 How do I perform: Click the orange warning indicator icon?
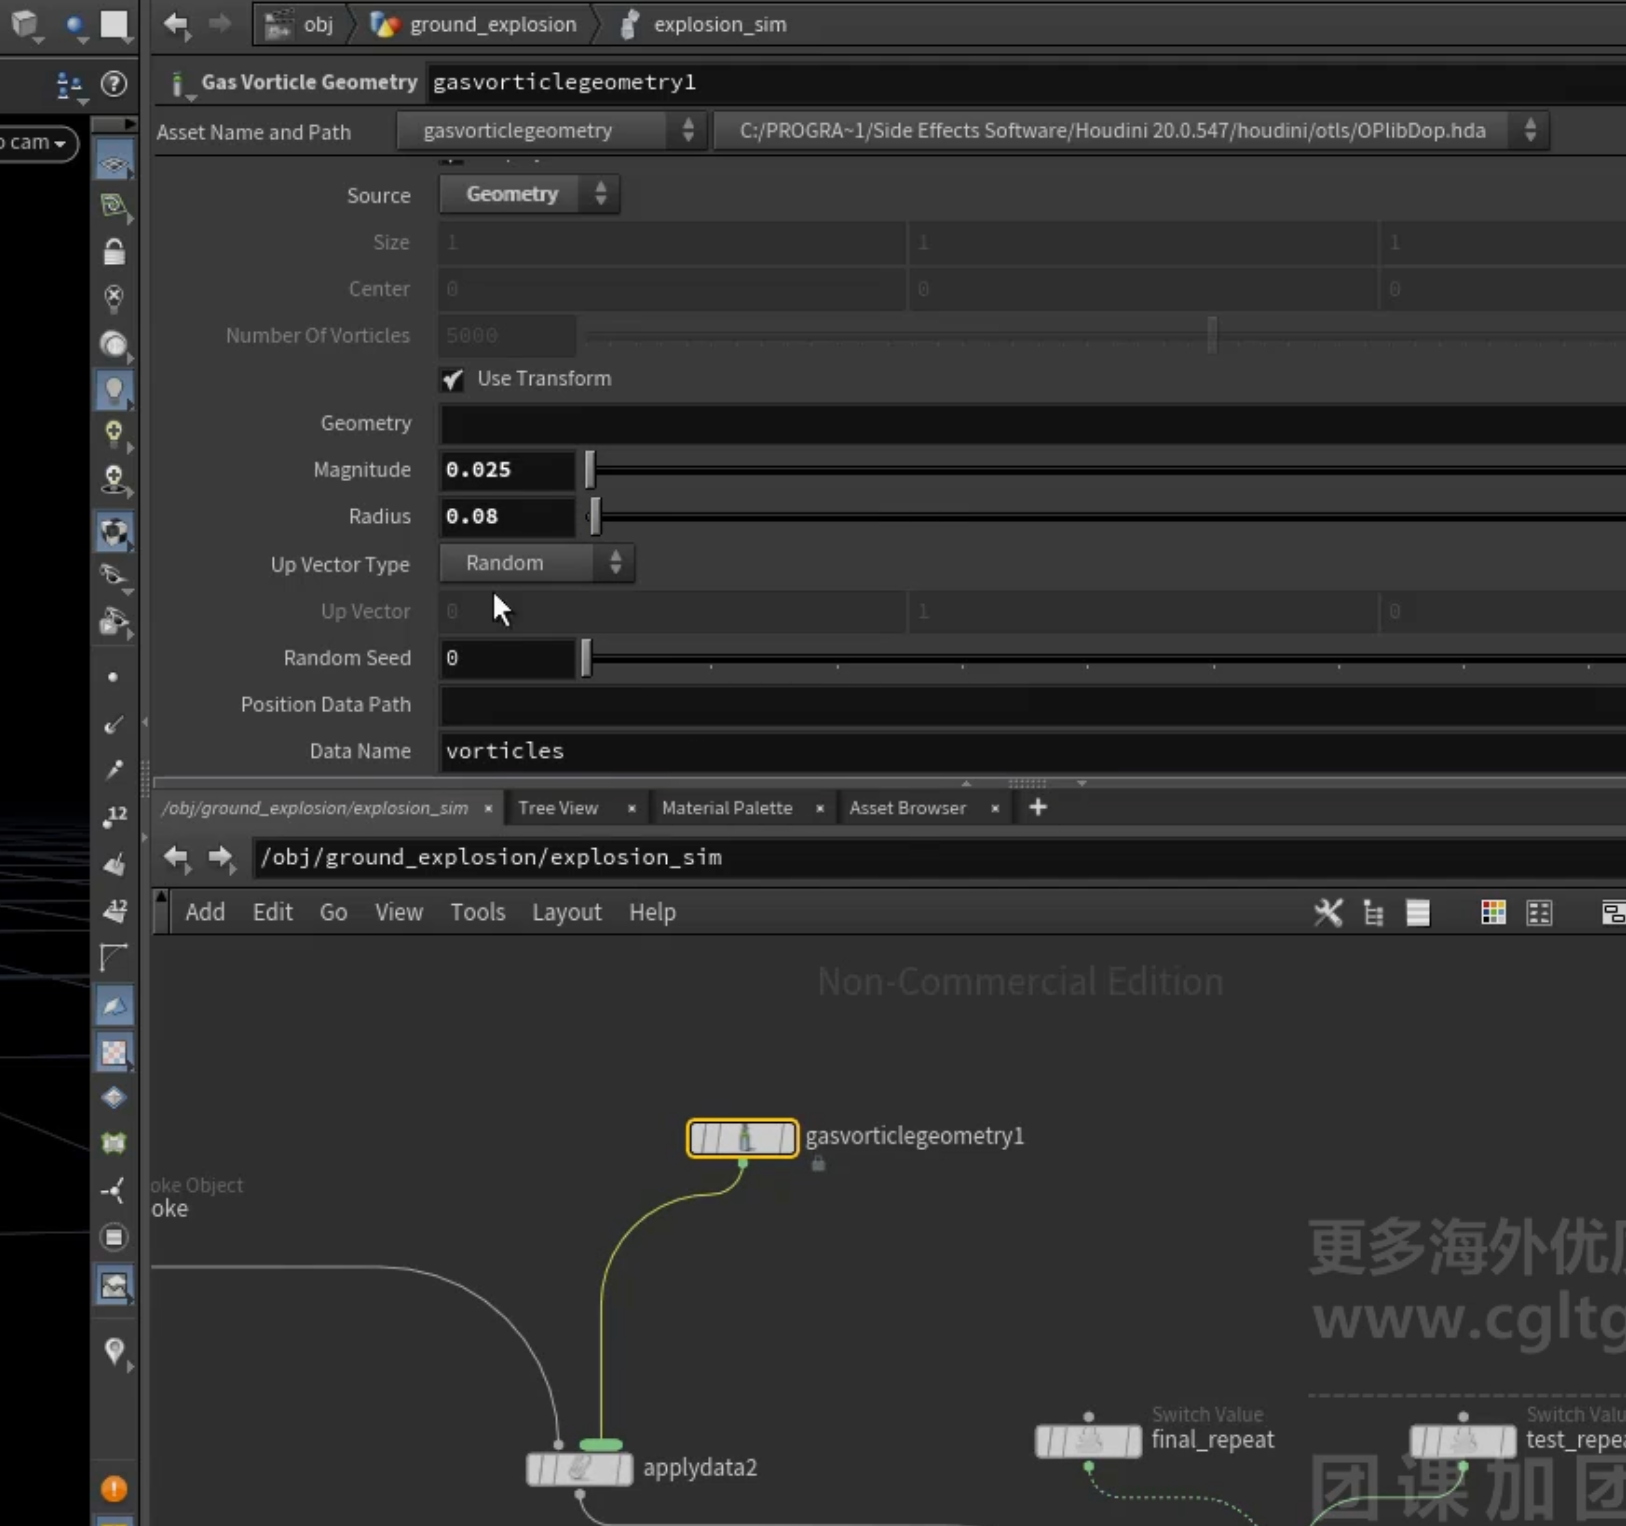click(x=114, y=1489)
